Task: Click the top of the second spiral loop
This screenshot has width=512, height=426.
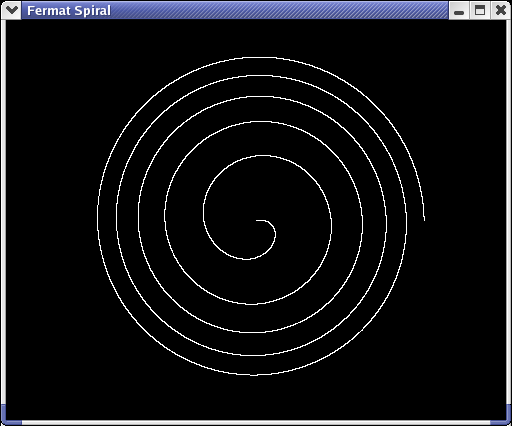Action: pos(262,76)
